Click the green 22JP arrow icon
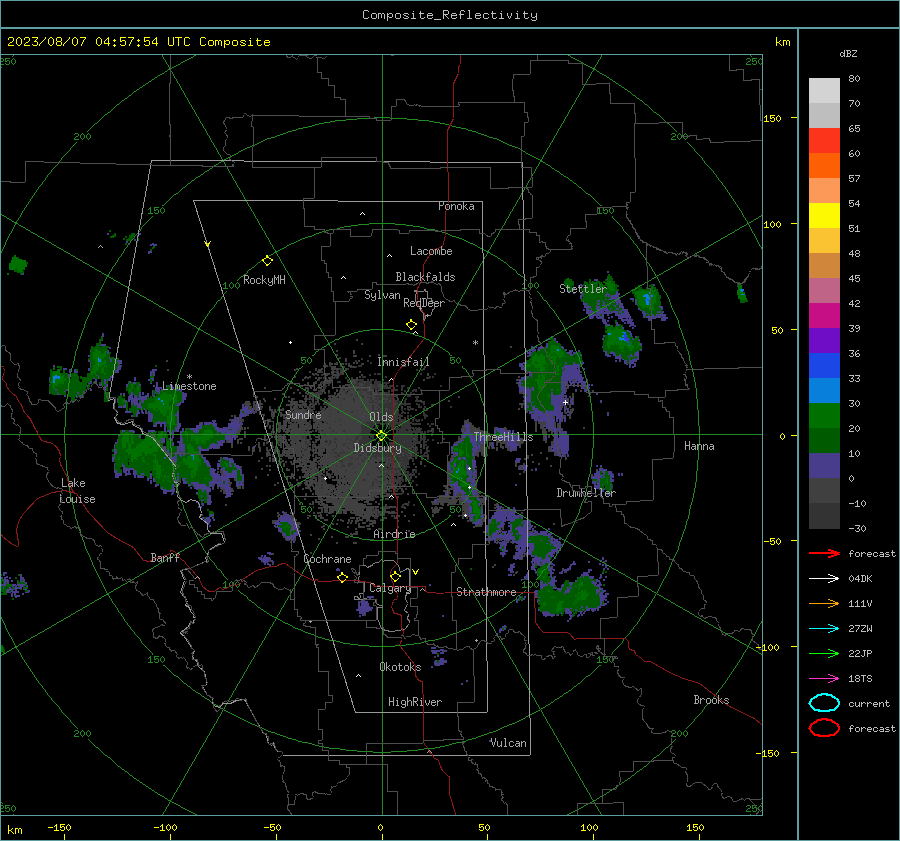Screen dimensions: 900x841 click(824, 653)
